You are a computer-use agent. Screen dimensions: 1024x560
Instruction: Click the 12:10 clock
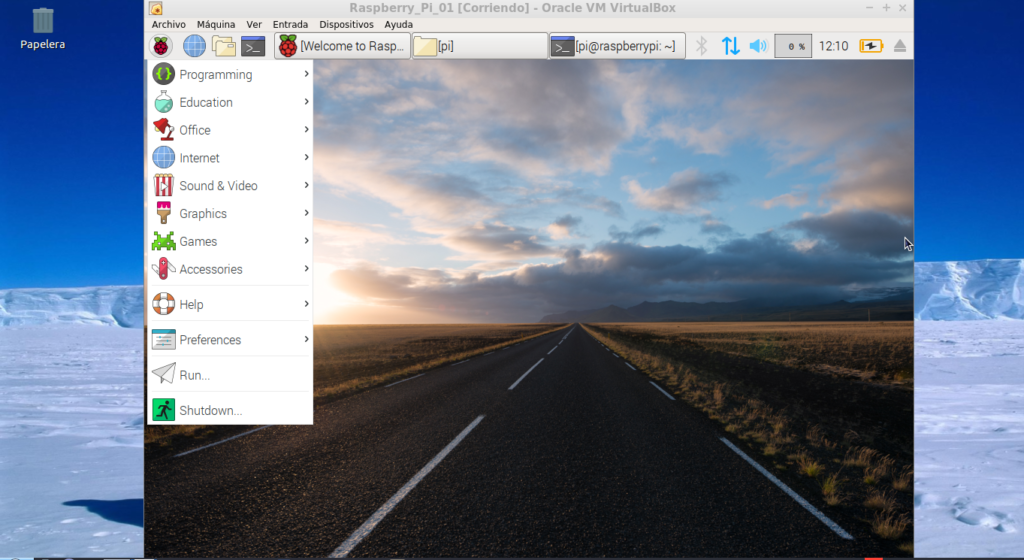pyautogui.click(x=833, y=46)
